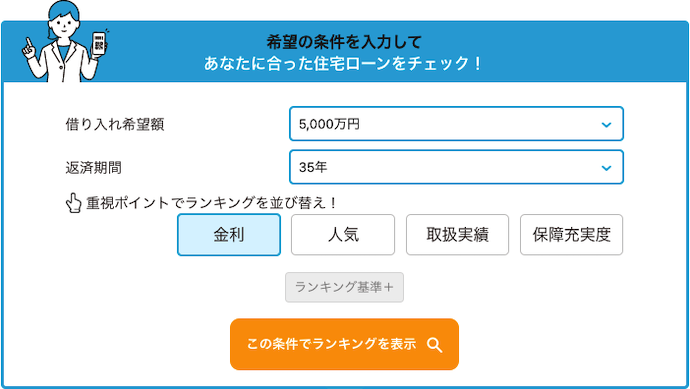Click the あなたに合った住宅ローンをチェック！ subtitle
Screen dimensions: 690x389
pos(343,63)
